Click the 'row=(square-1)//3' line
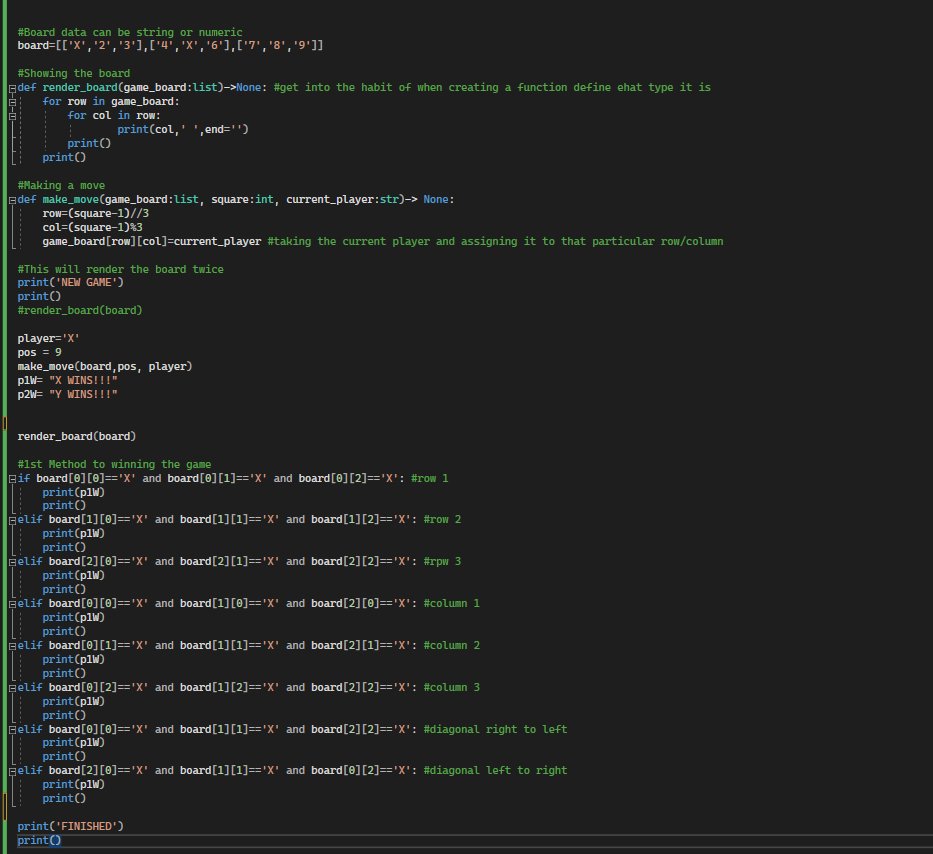933x854 pixels. 96,213
